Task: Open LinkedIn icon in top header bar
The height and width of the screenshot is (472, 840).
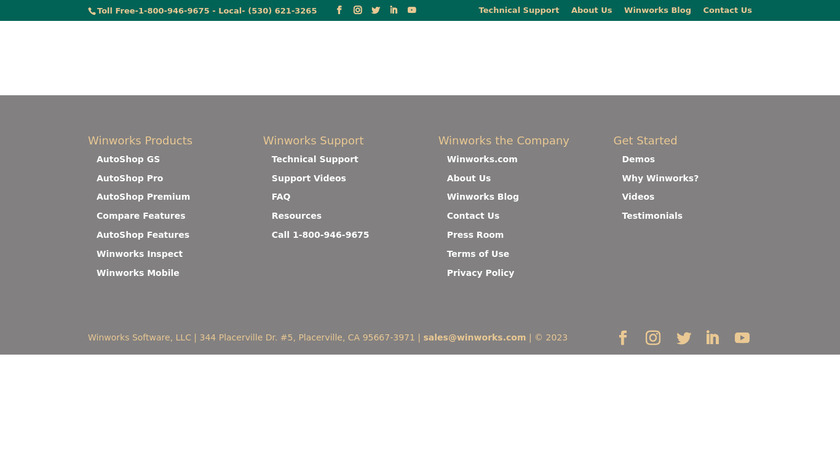Action: point(394,10)
